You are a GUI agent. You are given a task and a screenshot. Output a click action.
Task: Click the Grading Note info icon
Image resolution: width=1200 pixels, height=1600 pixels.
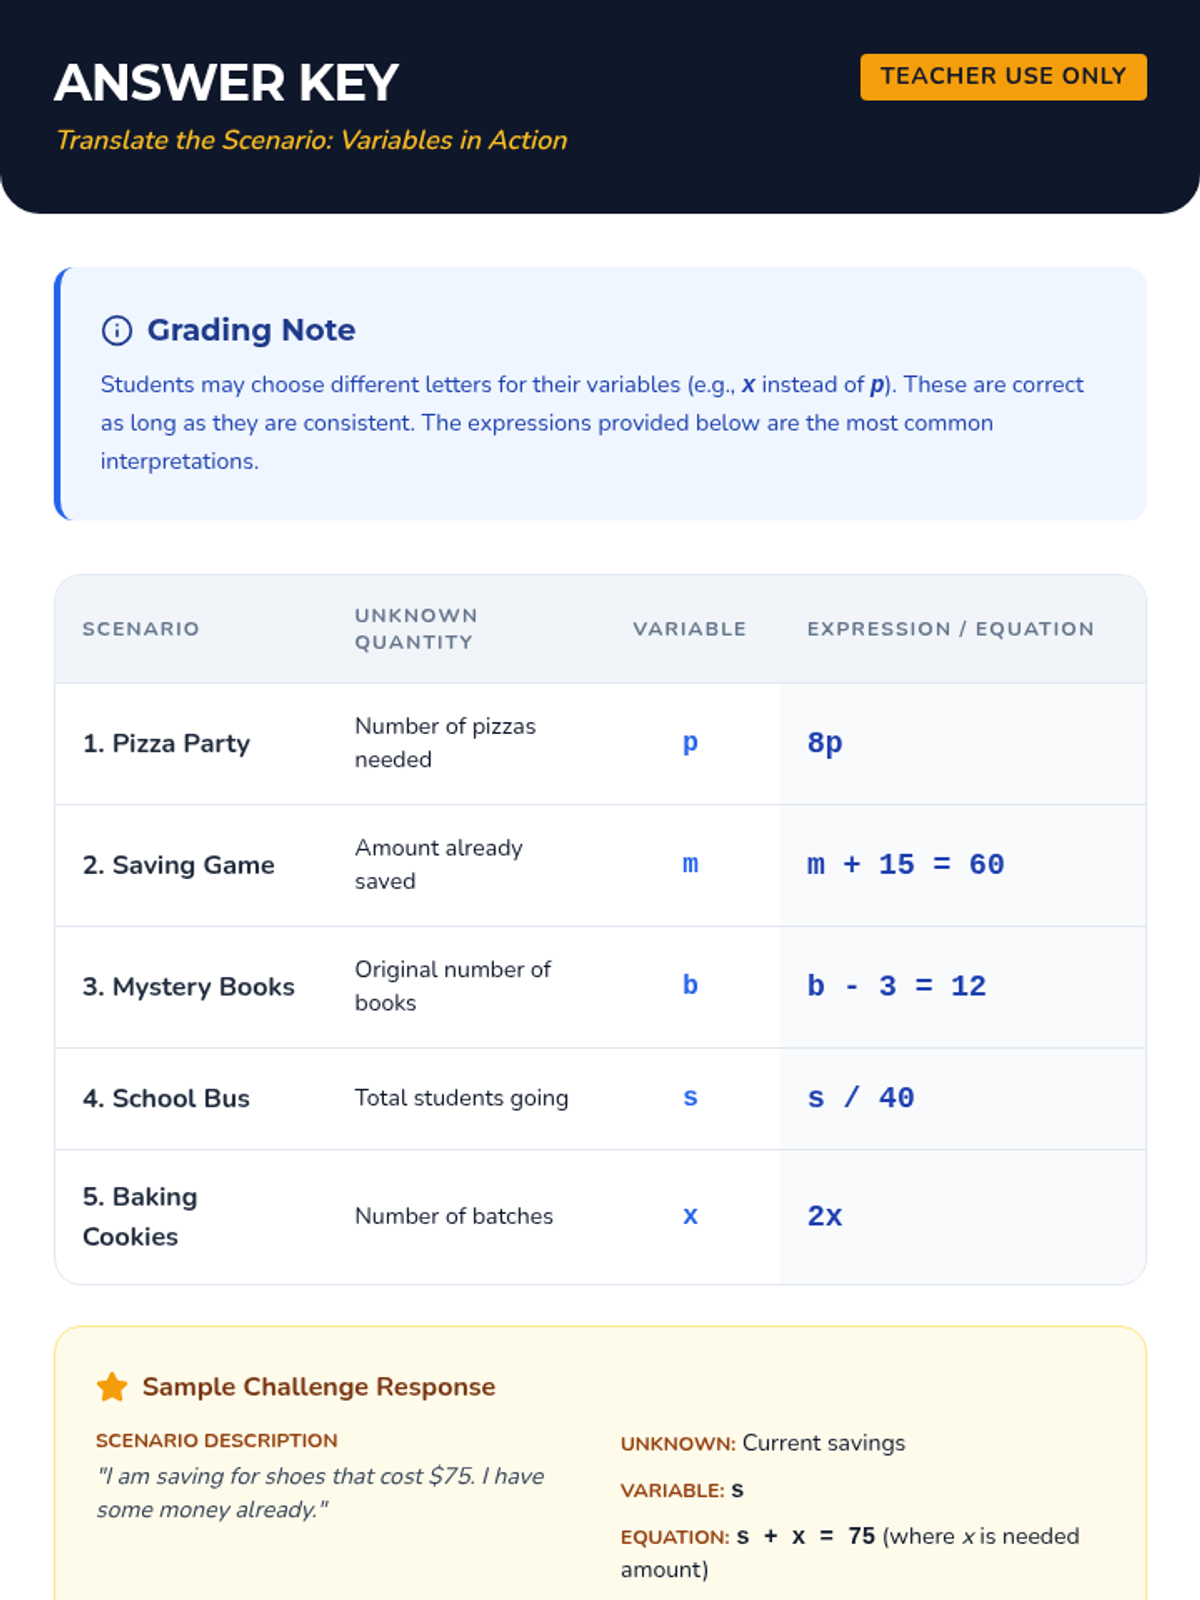(117, 330)
